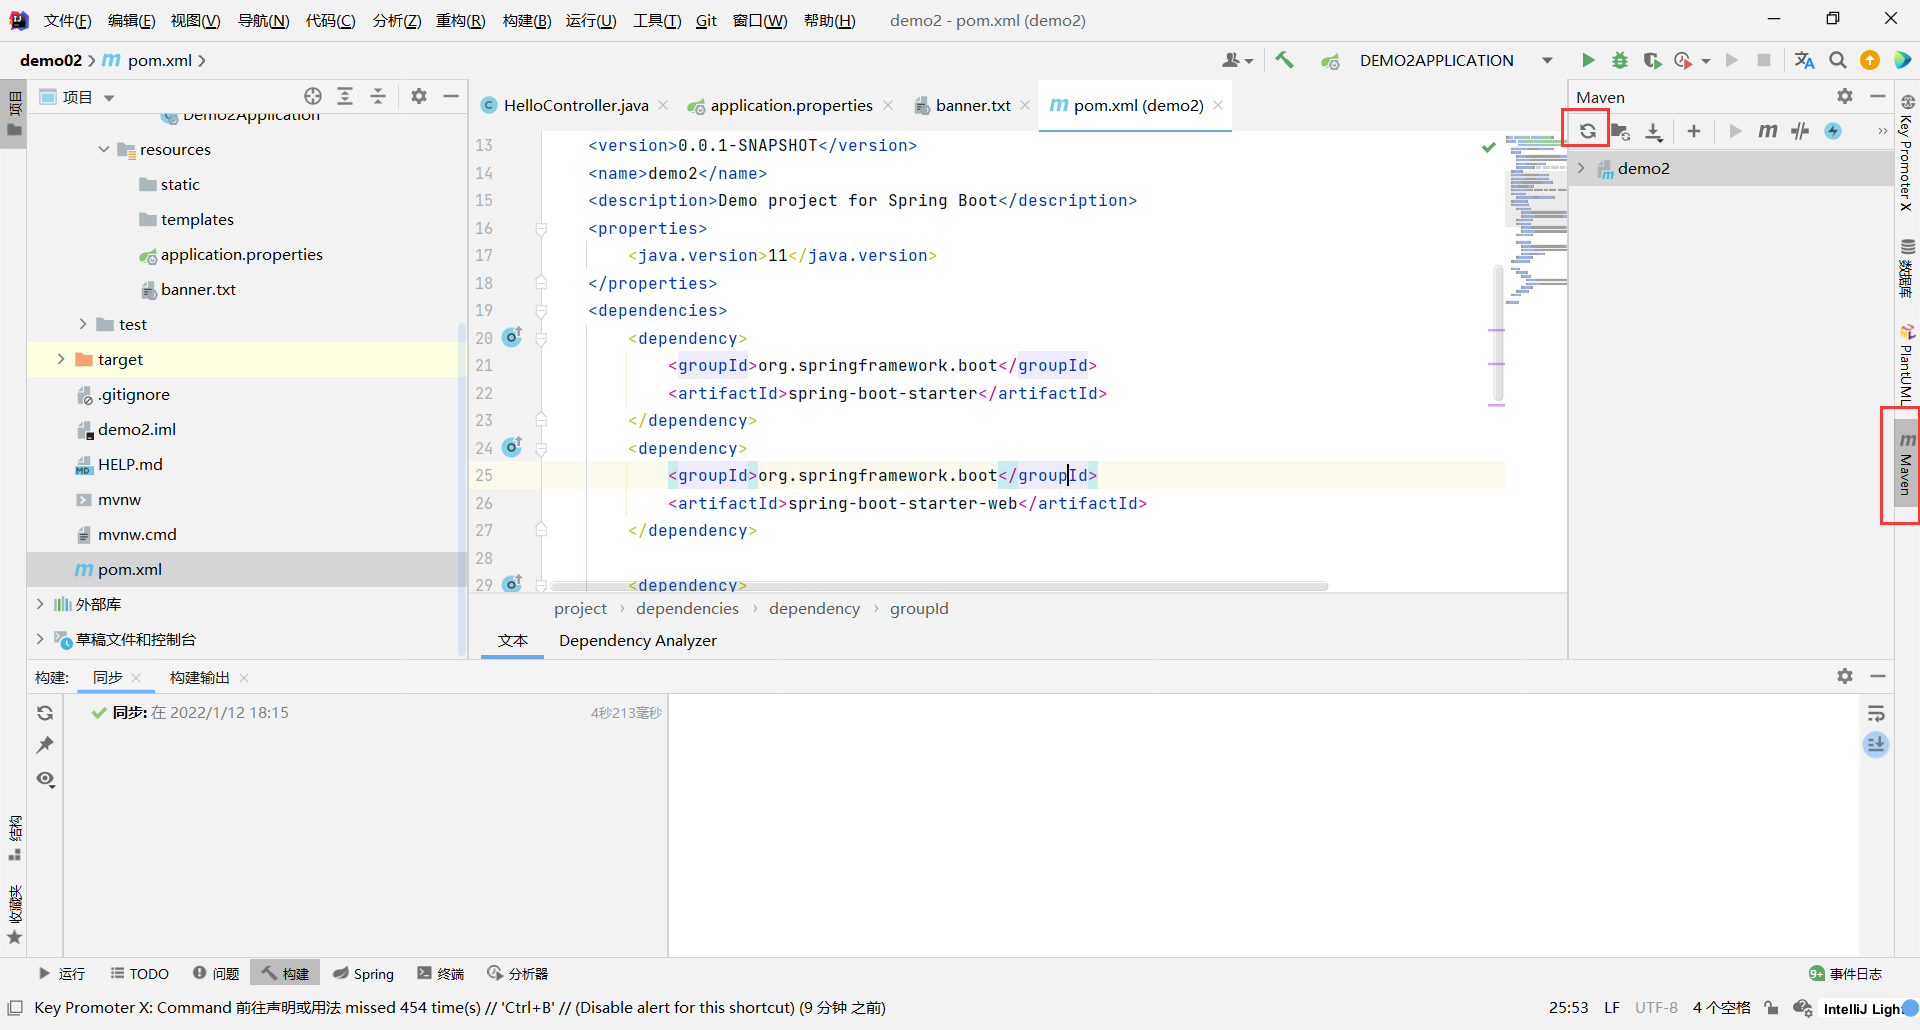This screenshot has width=1920, height=1030.
Task: Open the 终端 terminal tool window
Action: pyautogui.click(x=440, y=973)
